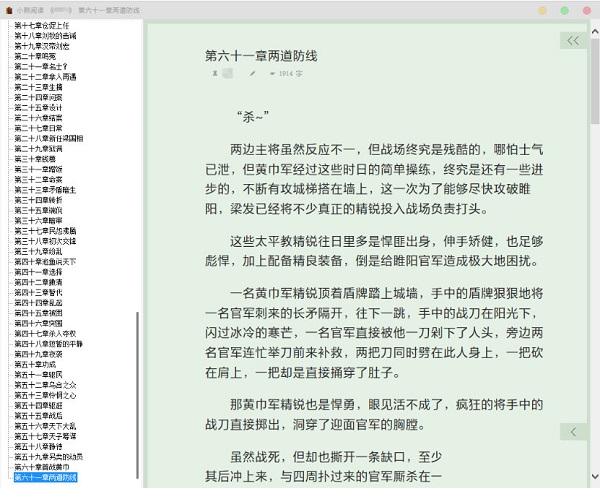
Task: Select chapter 第四十二章 in the list
Action: 38,282
